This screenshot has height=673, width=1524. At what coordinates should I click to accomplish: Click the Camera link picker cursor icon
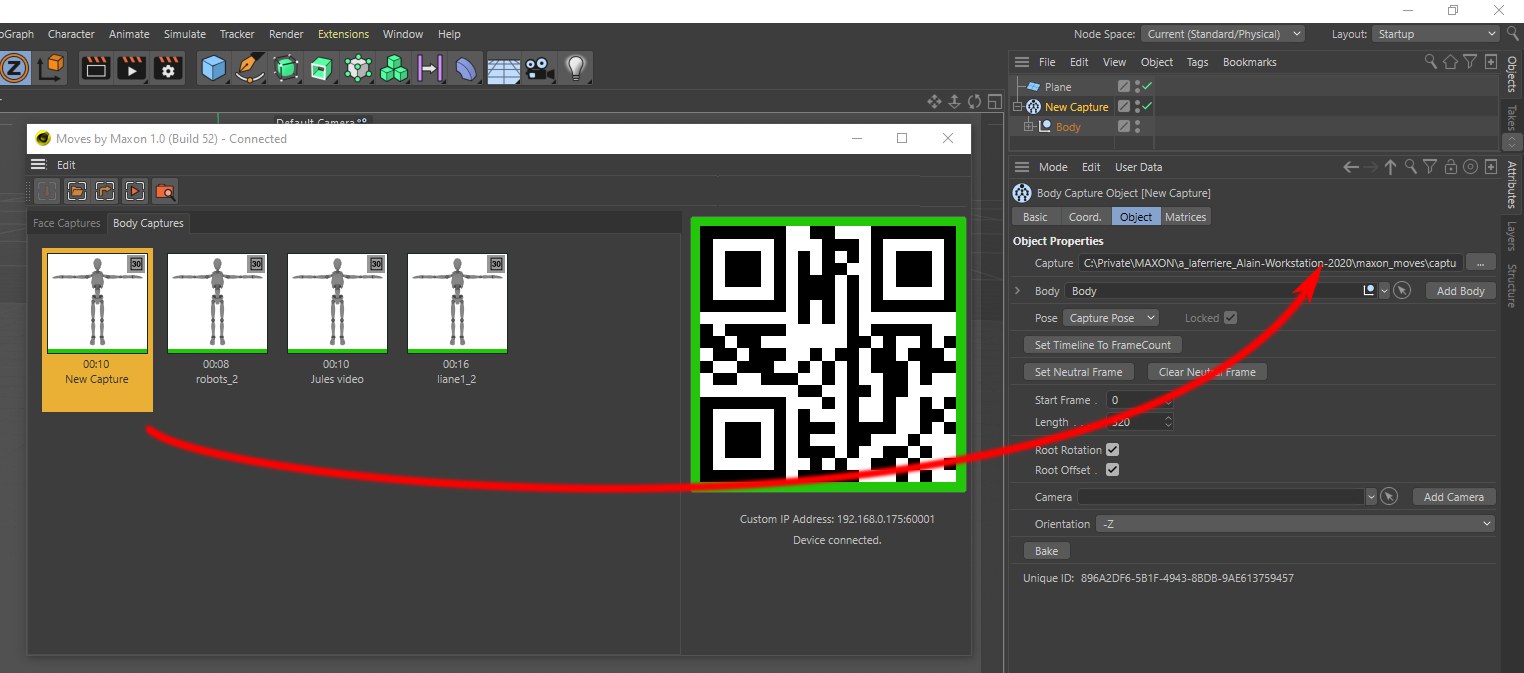point(1388,497)
